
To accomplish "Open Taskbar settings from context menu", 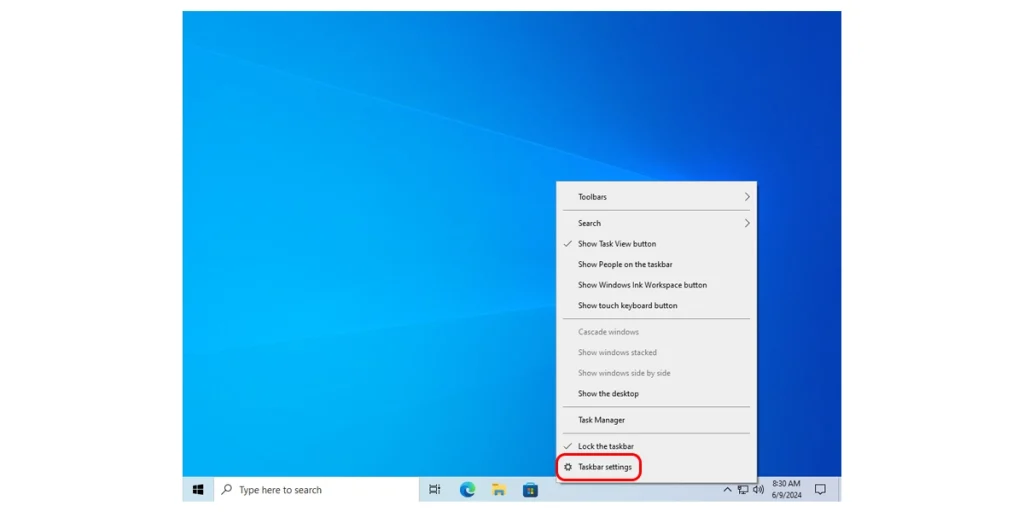I will (656, 467).
